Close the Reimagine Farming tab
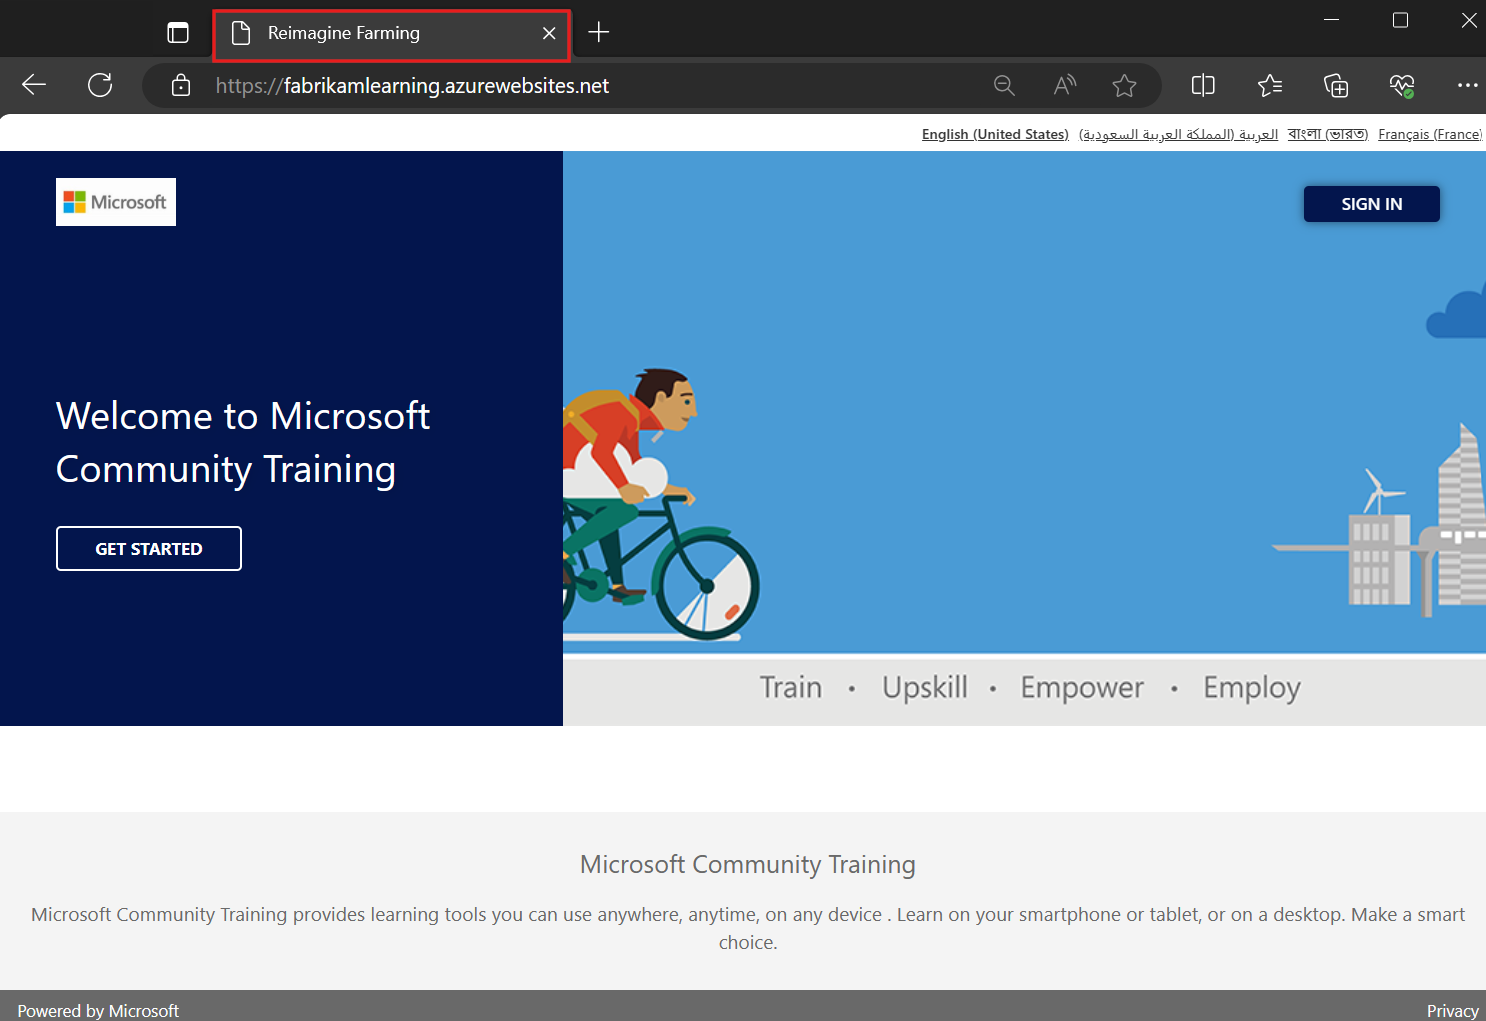The height and width of the screenshot is (1021, 1486). click(x=549, y=33)
